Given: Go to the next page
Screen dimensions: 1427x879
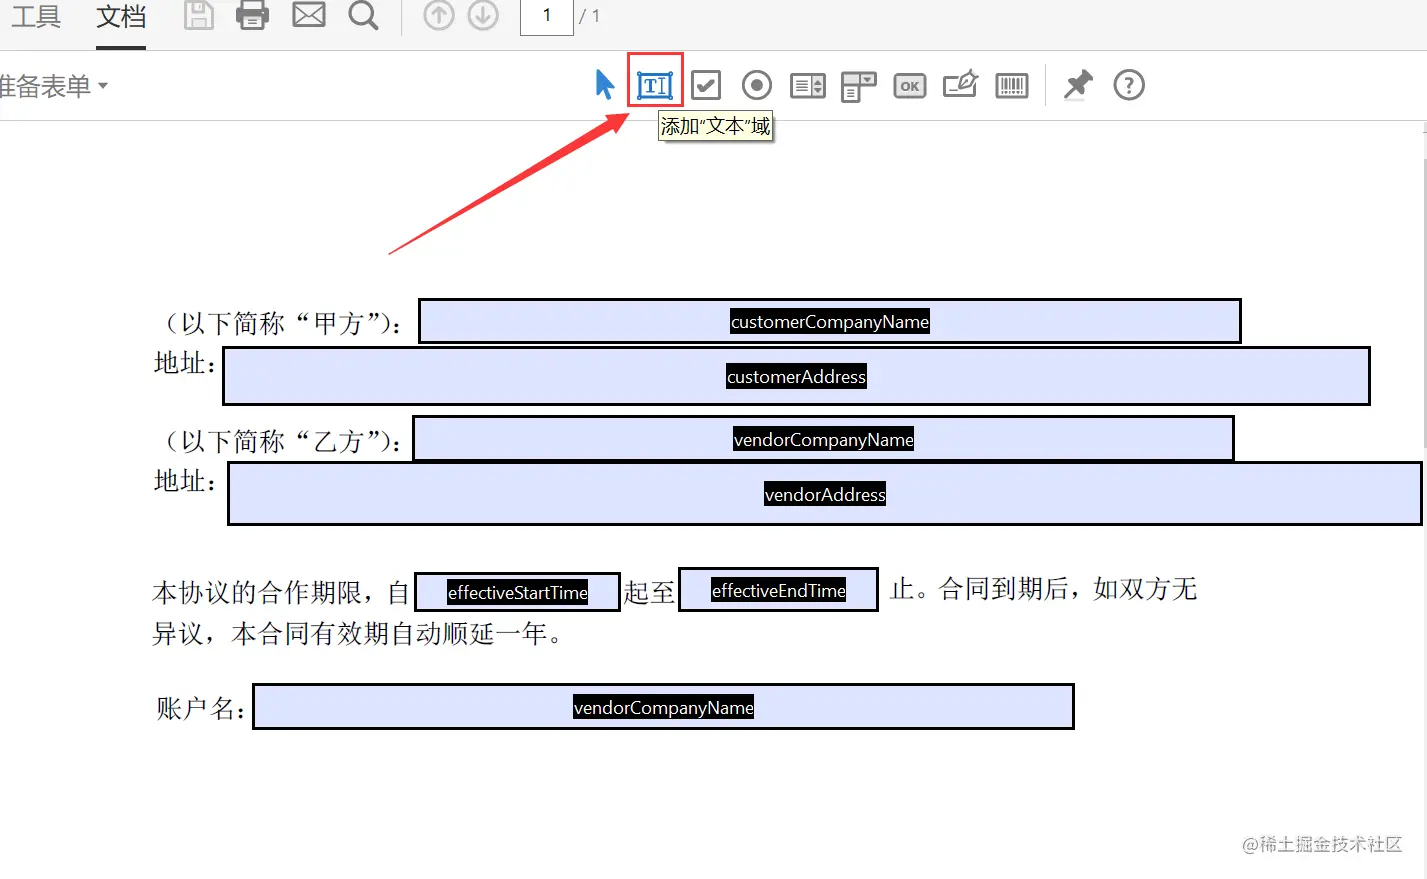Looking at the screenshot, I should (483, 16).
